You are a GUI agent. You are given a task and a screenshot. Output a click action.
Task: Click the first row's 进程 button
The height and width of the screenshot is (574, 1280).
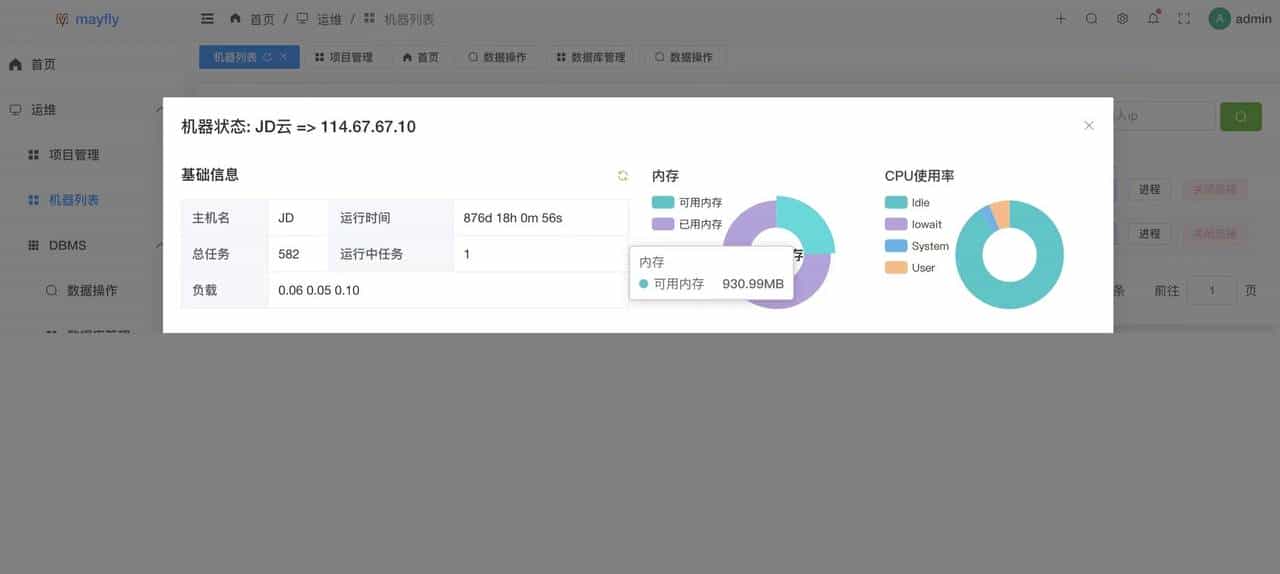pyautogui.click(x=1150, y=189)
